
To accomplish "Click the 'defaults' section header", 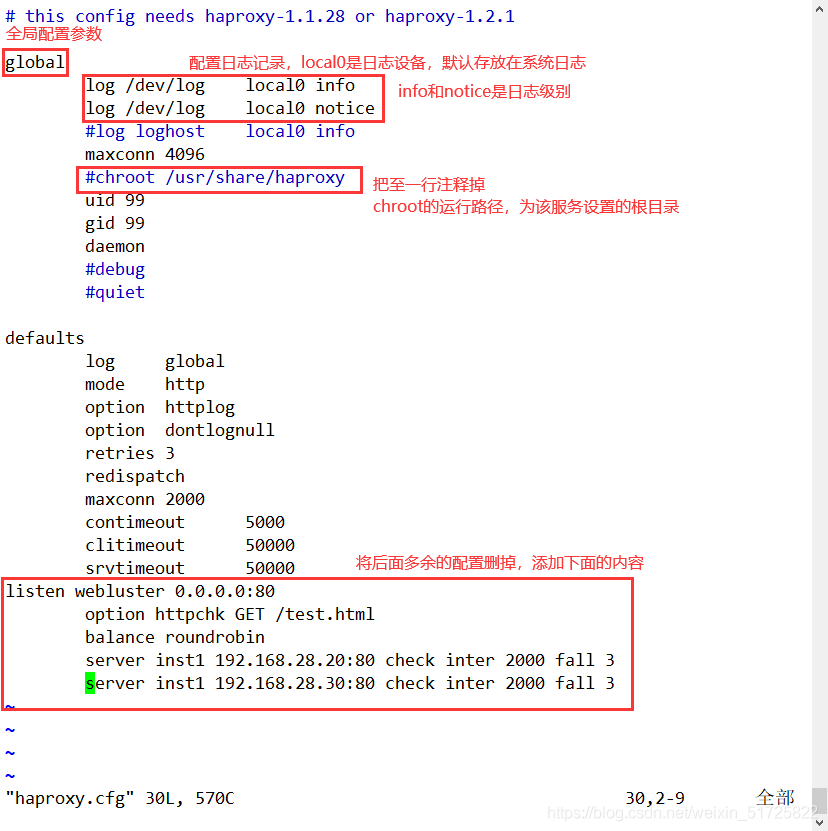I will [45, 338].
